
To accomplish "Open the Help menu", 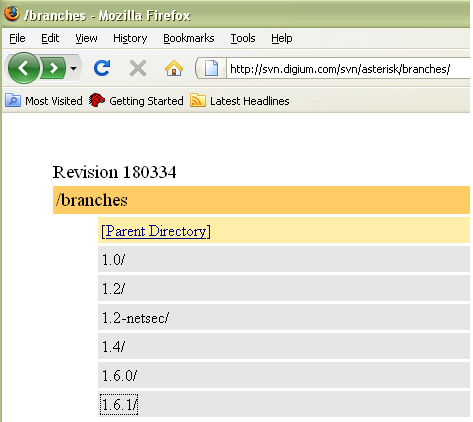I will [x=282, y=39].
